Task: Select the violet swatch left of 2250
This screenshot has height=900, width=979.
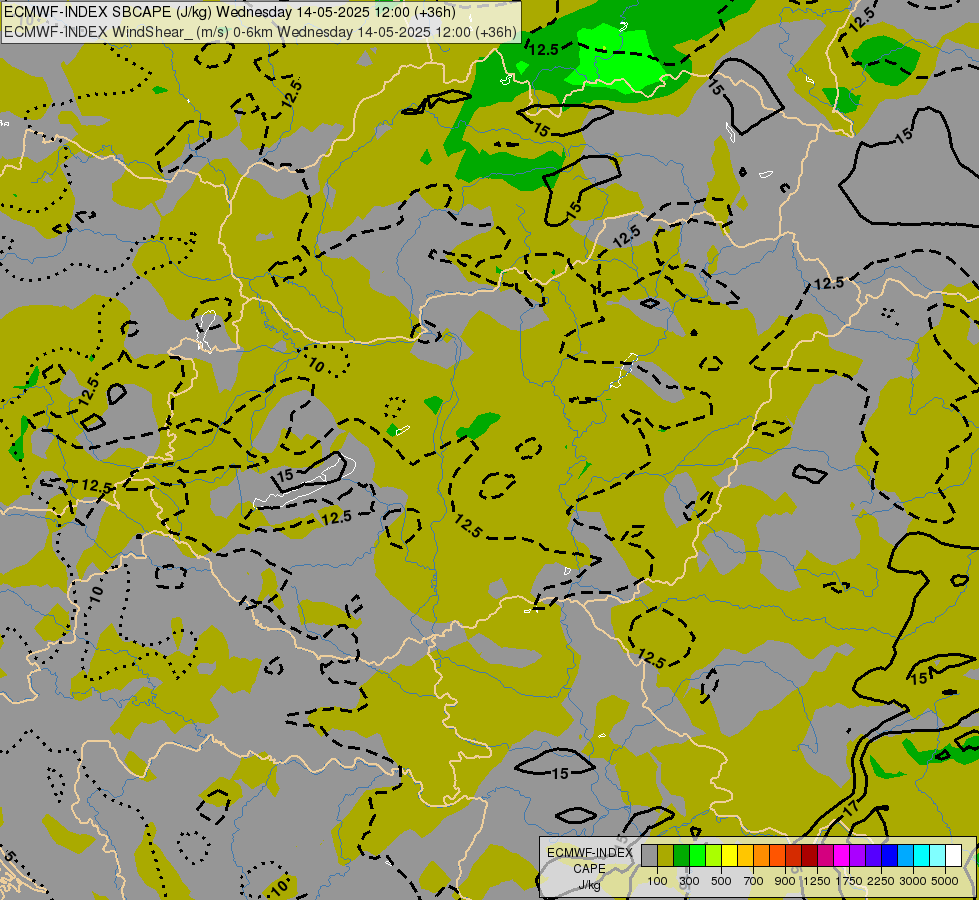Action: 873,856
